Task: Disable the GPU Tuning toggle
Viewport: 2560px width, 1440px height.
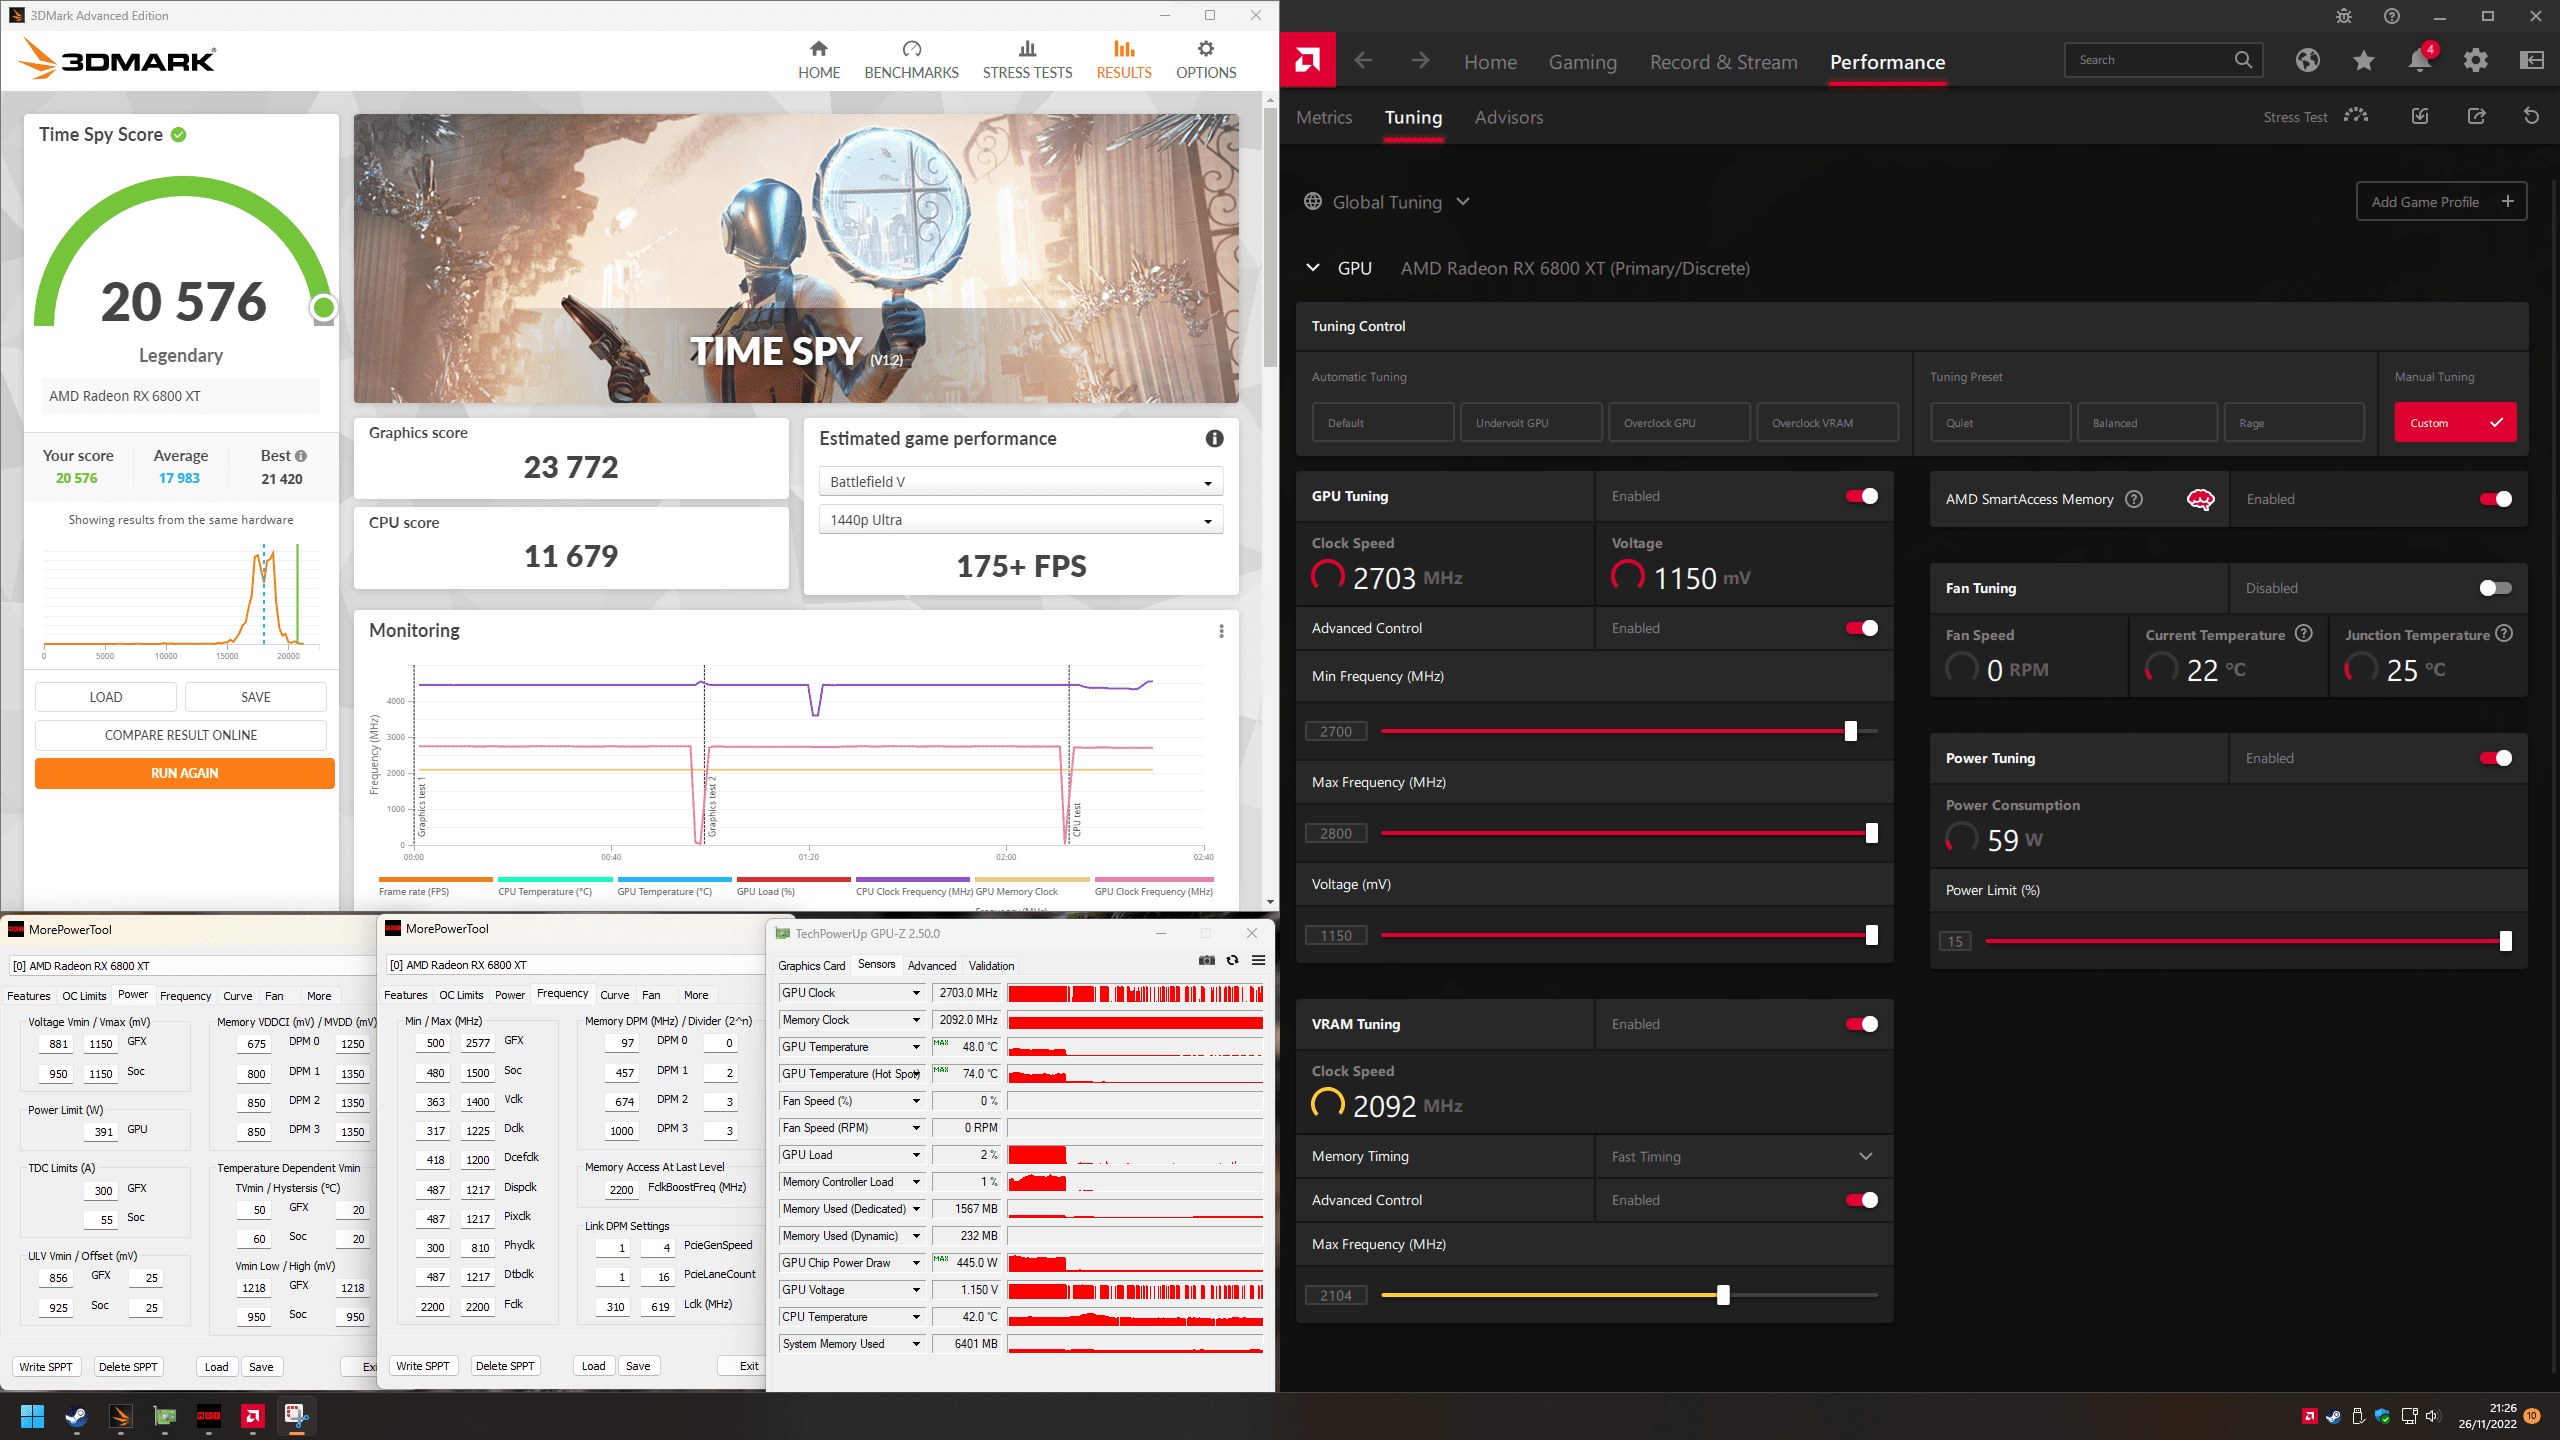Action: [x=1861, y=496]
